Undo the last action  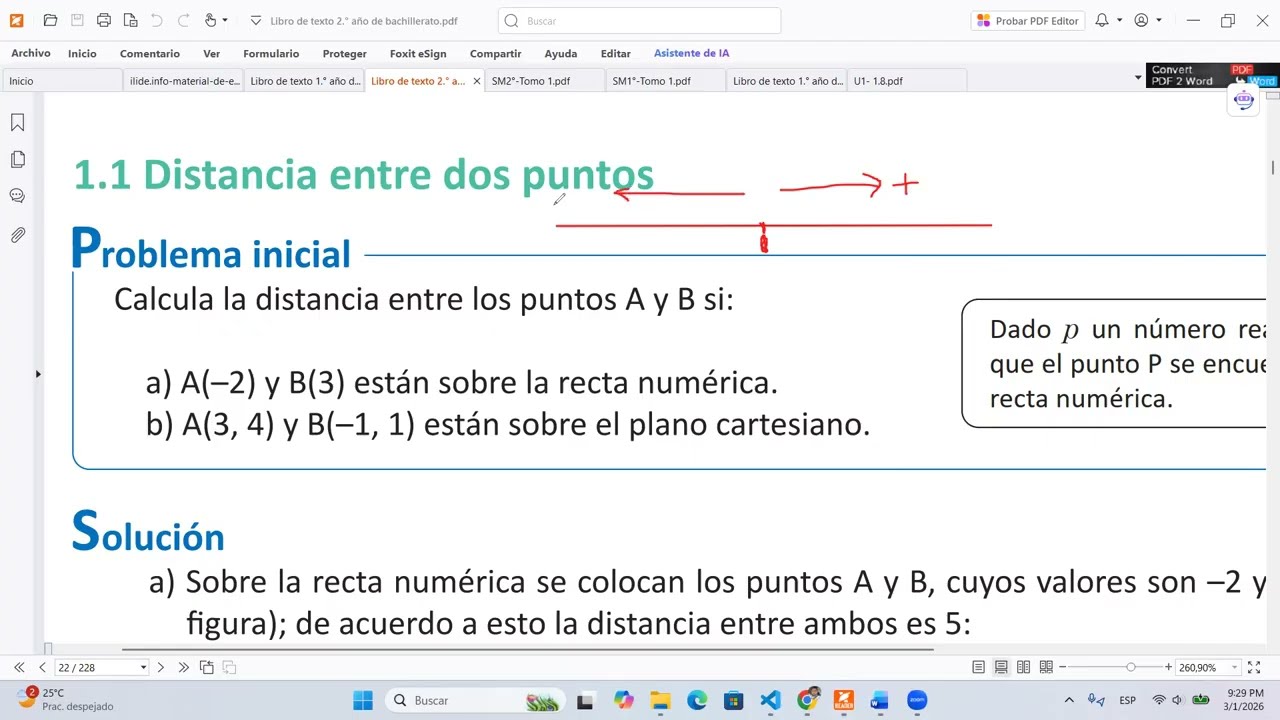point(157,20)
